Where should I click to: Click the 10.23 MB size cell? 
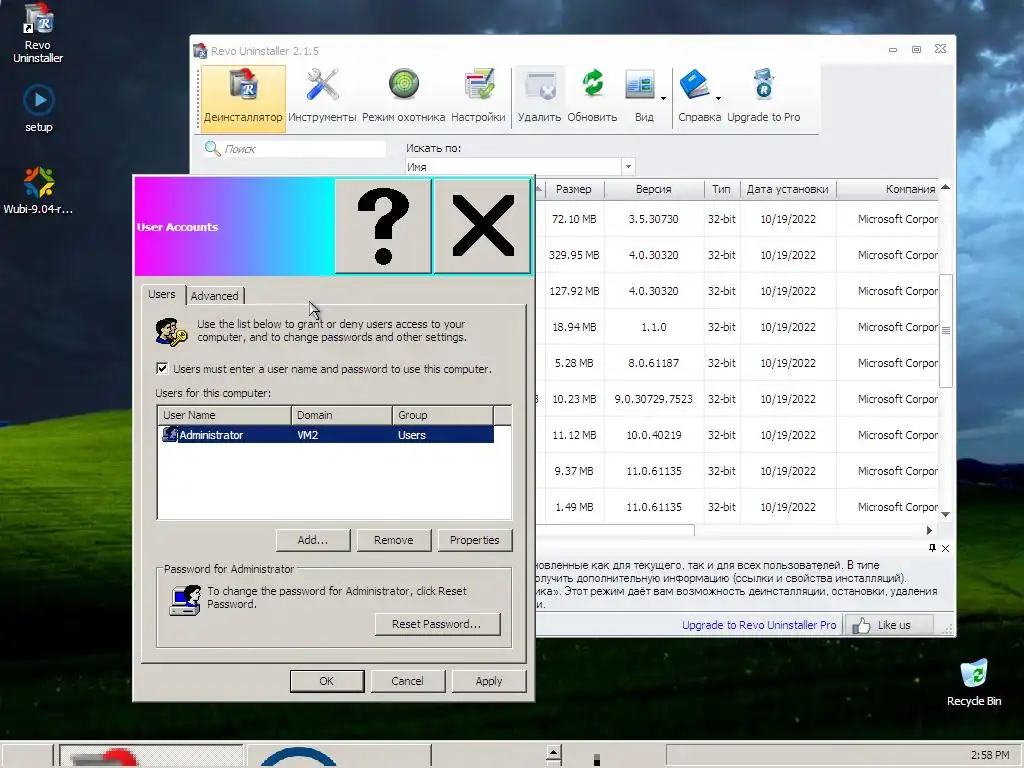click(x=574, y=399)
